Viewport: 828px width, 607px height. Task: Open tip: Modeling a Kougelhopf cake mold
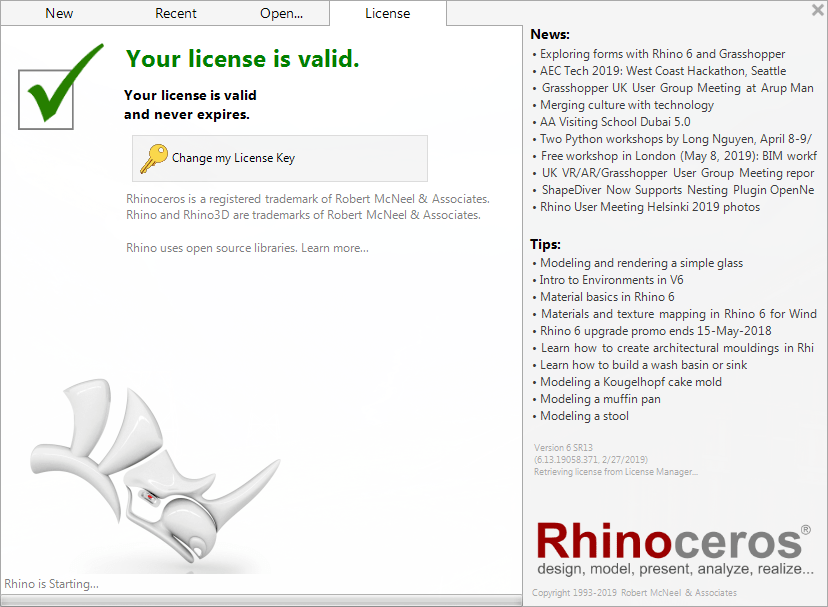631,382
